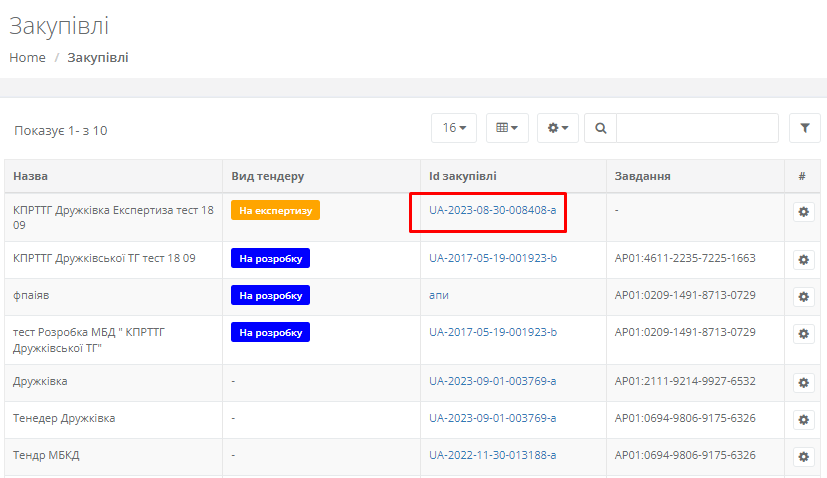Open gear actions for Тендр МБКД row
The width and height of the screenshot is (827, 478).
tap(803, 456)
